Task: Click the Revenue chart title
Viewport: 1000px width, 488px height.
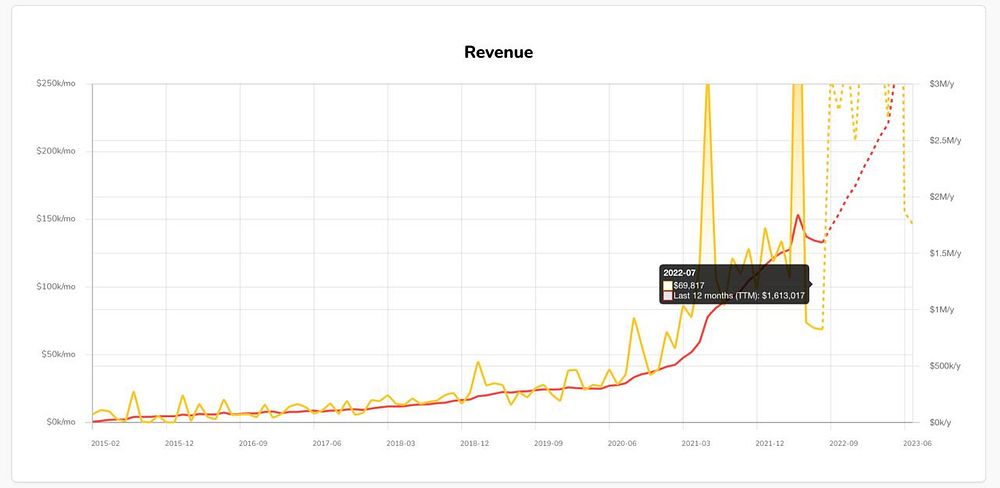Action: [x=498, y=52]
